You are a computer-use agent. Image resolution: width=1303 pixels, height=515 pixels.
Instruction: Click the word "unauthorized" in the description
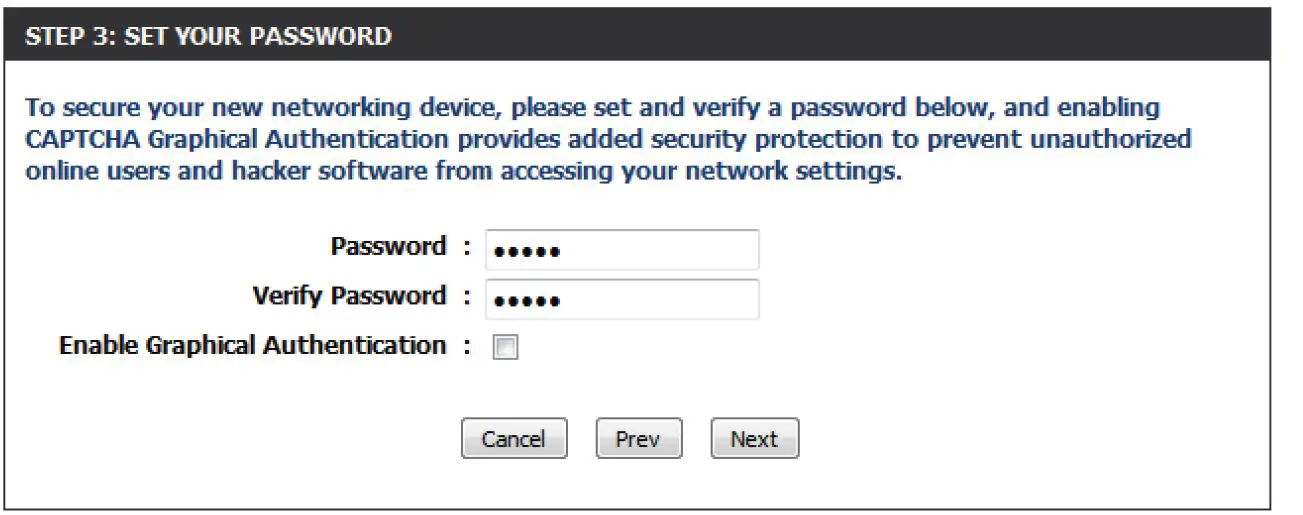click(x=1110, y=139)
